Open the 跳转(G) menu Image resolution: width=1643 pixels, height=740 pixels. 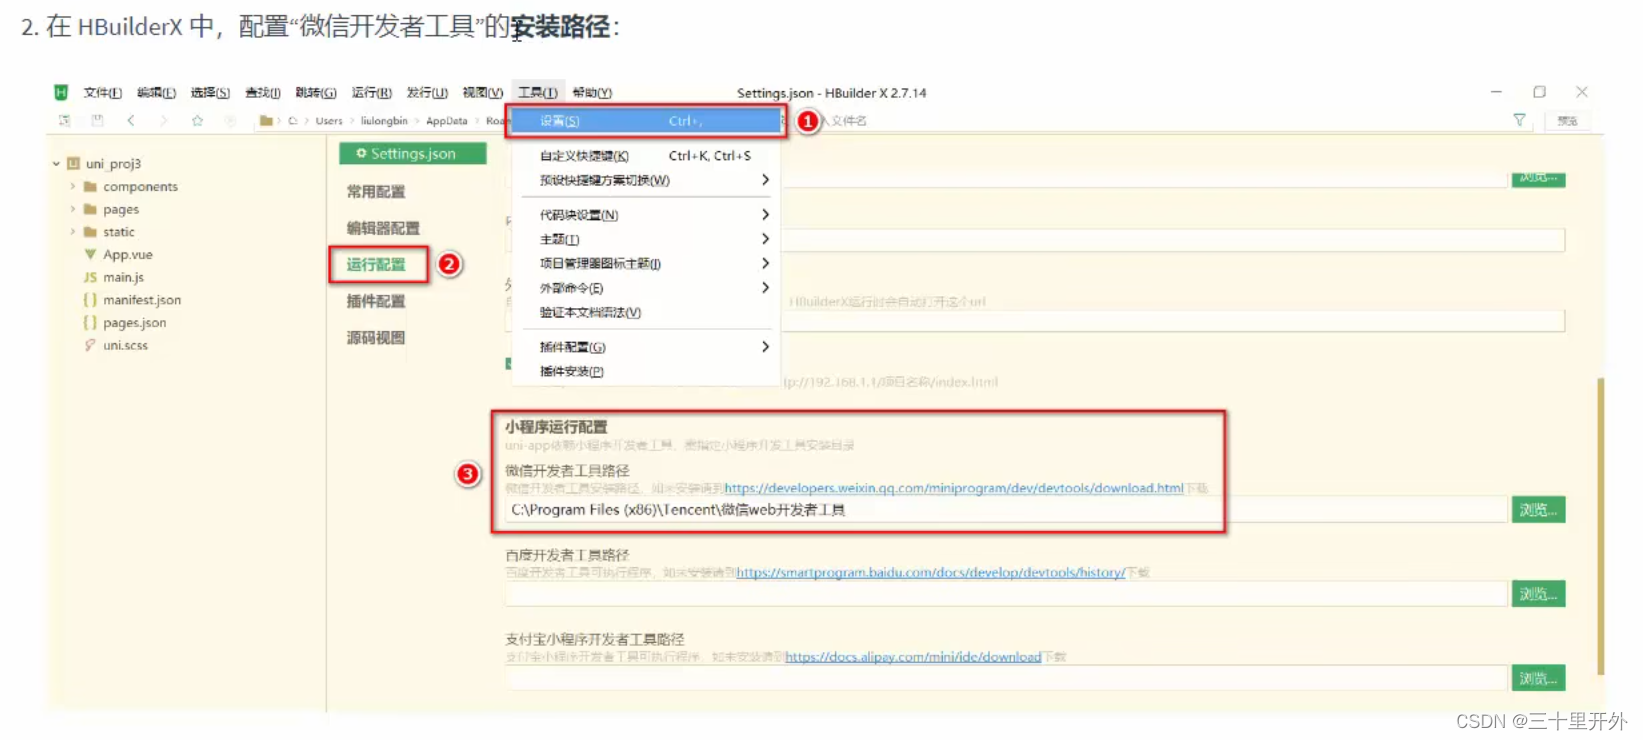pos(316,92)
